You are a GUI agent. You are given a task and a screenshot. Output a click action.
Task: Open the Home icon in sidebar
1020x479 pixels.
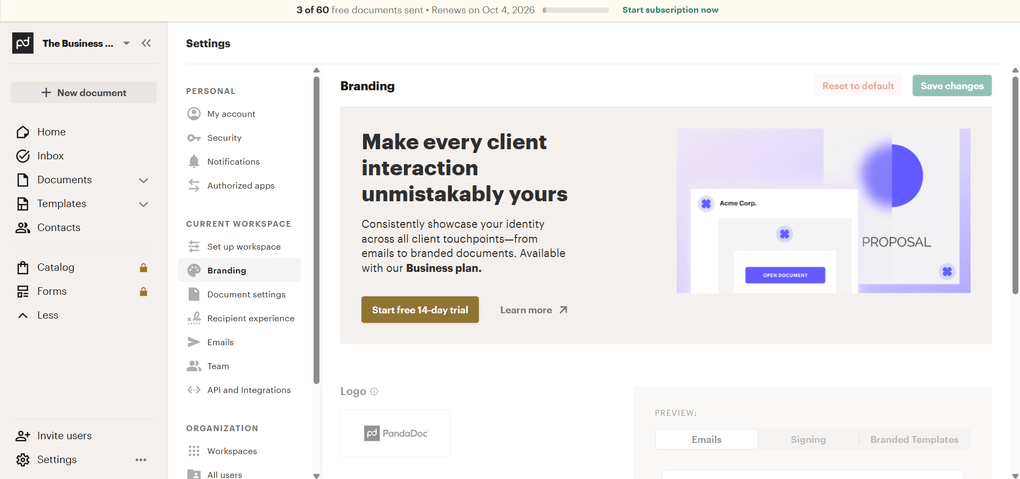[23, 132]
